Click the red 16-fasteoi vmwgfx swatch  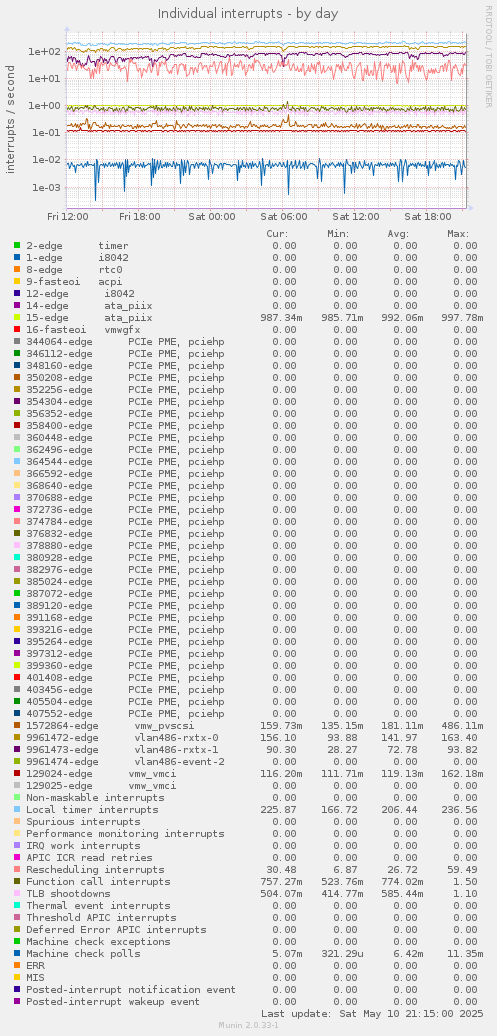pyautogui.click(x=17, y=329)
